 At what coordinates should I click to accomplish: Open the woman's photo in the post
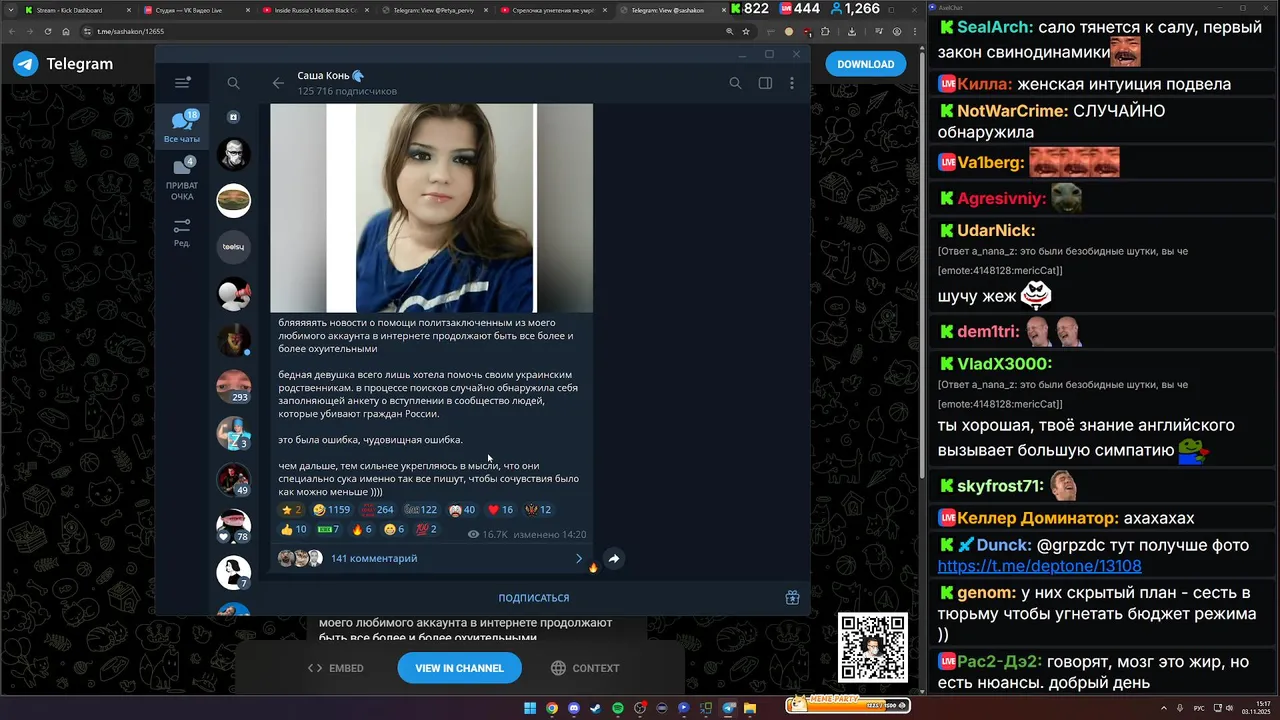point(432,208)
